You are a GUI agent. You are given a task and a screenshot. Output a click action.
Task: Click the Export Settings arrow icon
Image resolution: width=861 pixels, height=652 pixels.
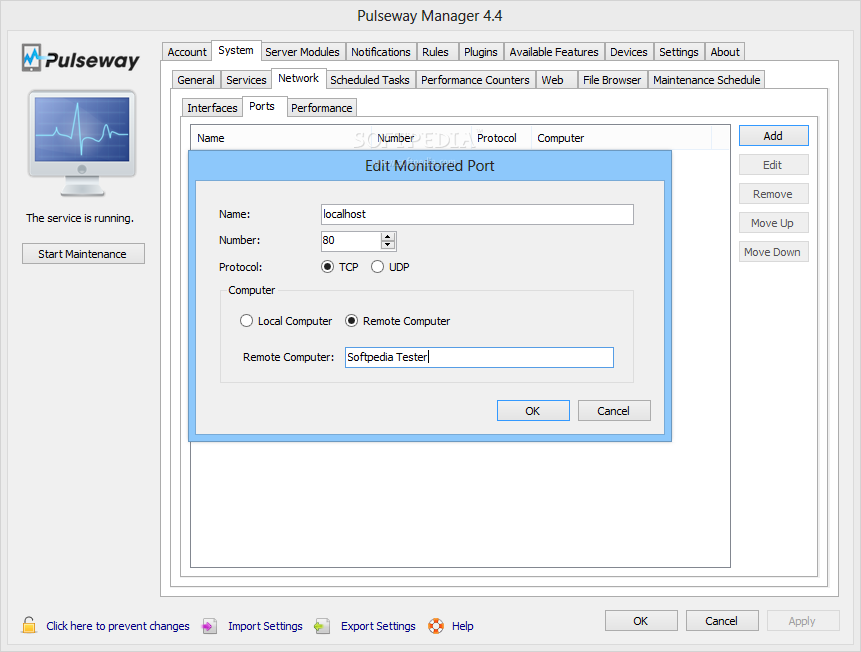322,626
